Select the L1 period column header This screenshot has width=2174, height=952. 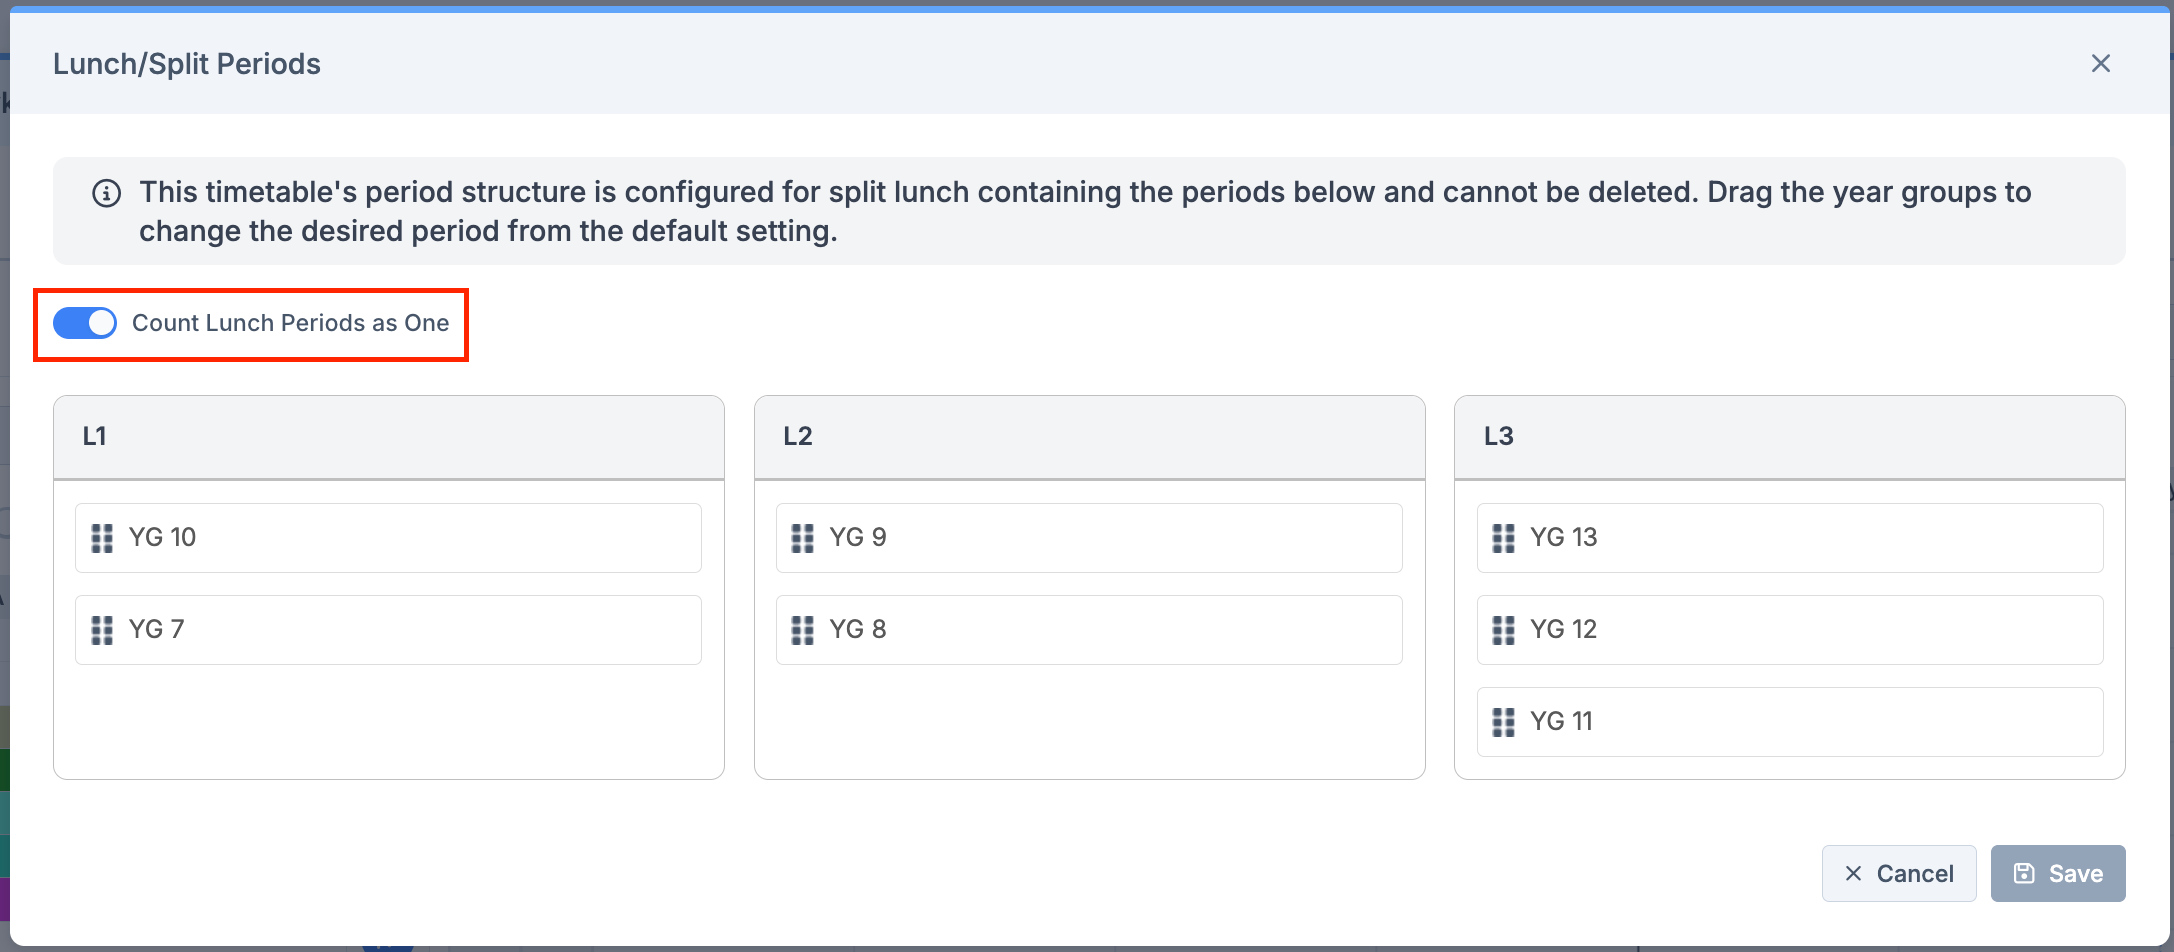coord(388,437)
